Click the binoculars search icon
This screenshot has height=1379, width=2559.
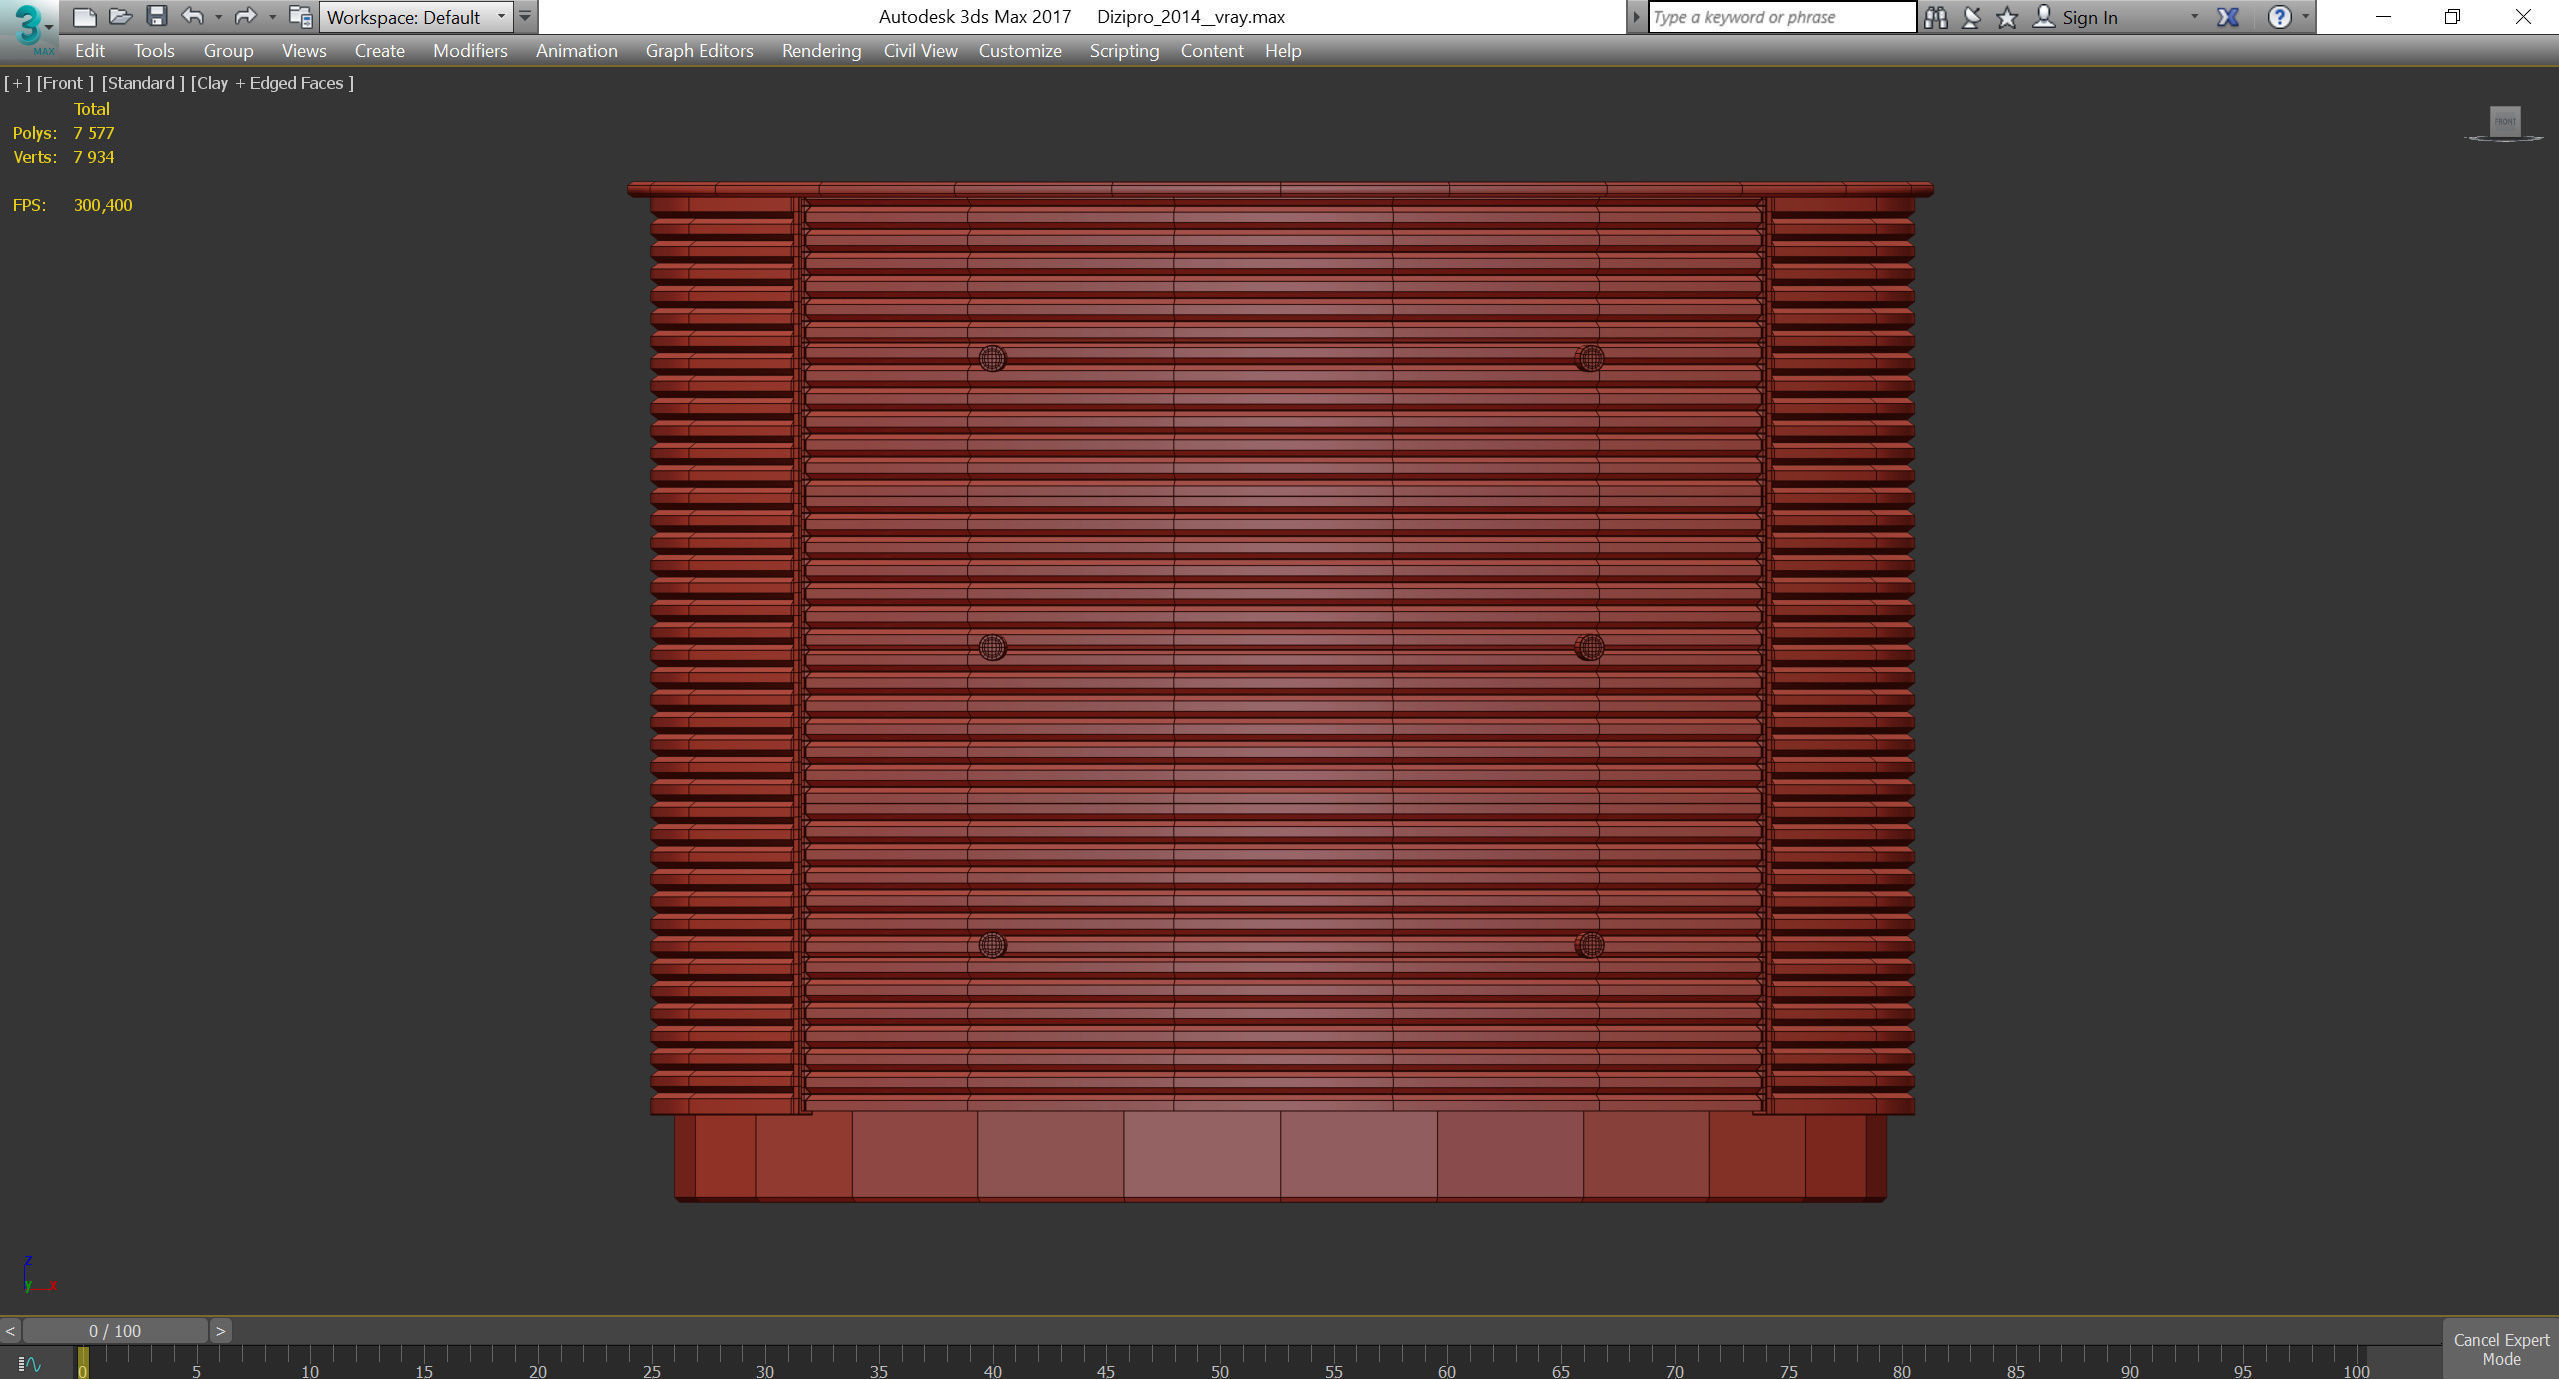[1935, 17]
